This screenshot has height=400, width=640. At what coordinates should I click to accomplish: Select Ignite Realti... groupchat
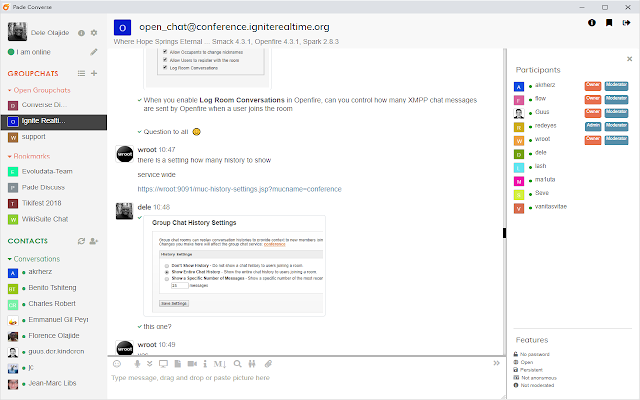pyautogui.click(x=53, y=121)
